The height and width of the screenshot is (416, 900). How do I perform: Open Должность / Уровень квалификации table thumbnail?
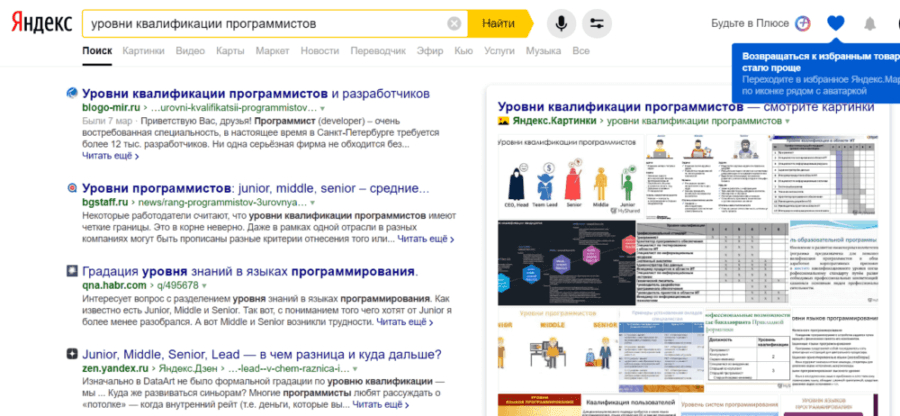coord(747,348)
